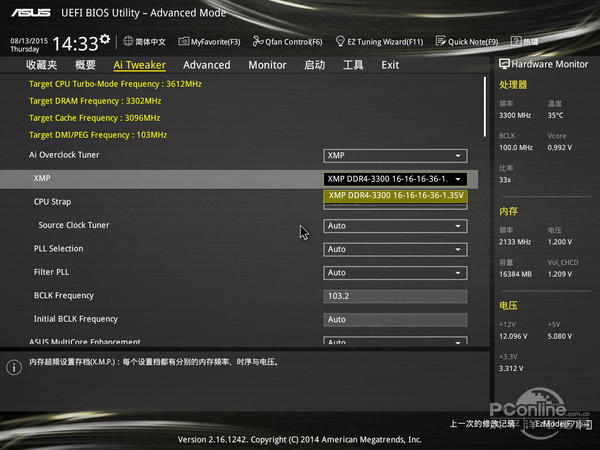The width and height of the screenshot is (600, 450).
Task: Click the 3300 MHz CPU frequency value
Action: point(515,116)
